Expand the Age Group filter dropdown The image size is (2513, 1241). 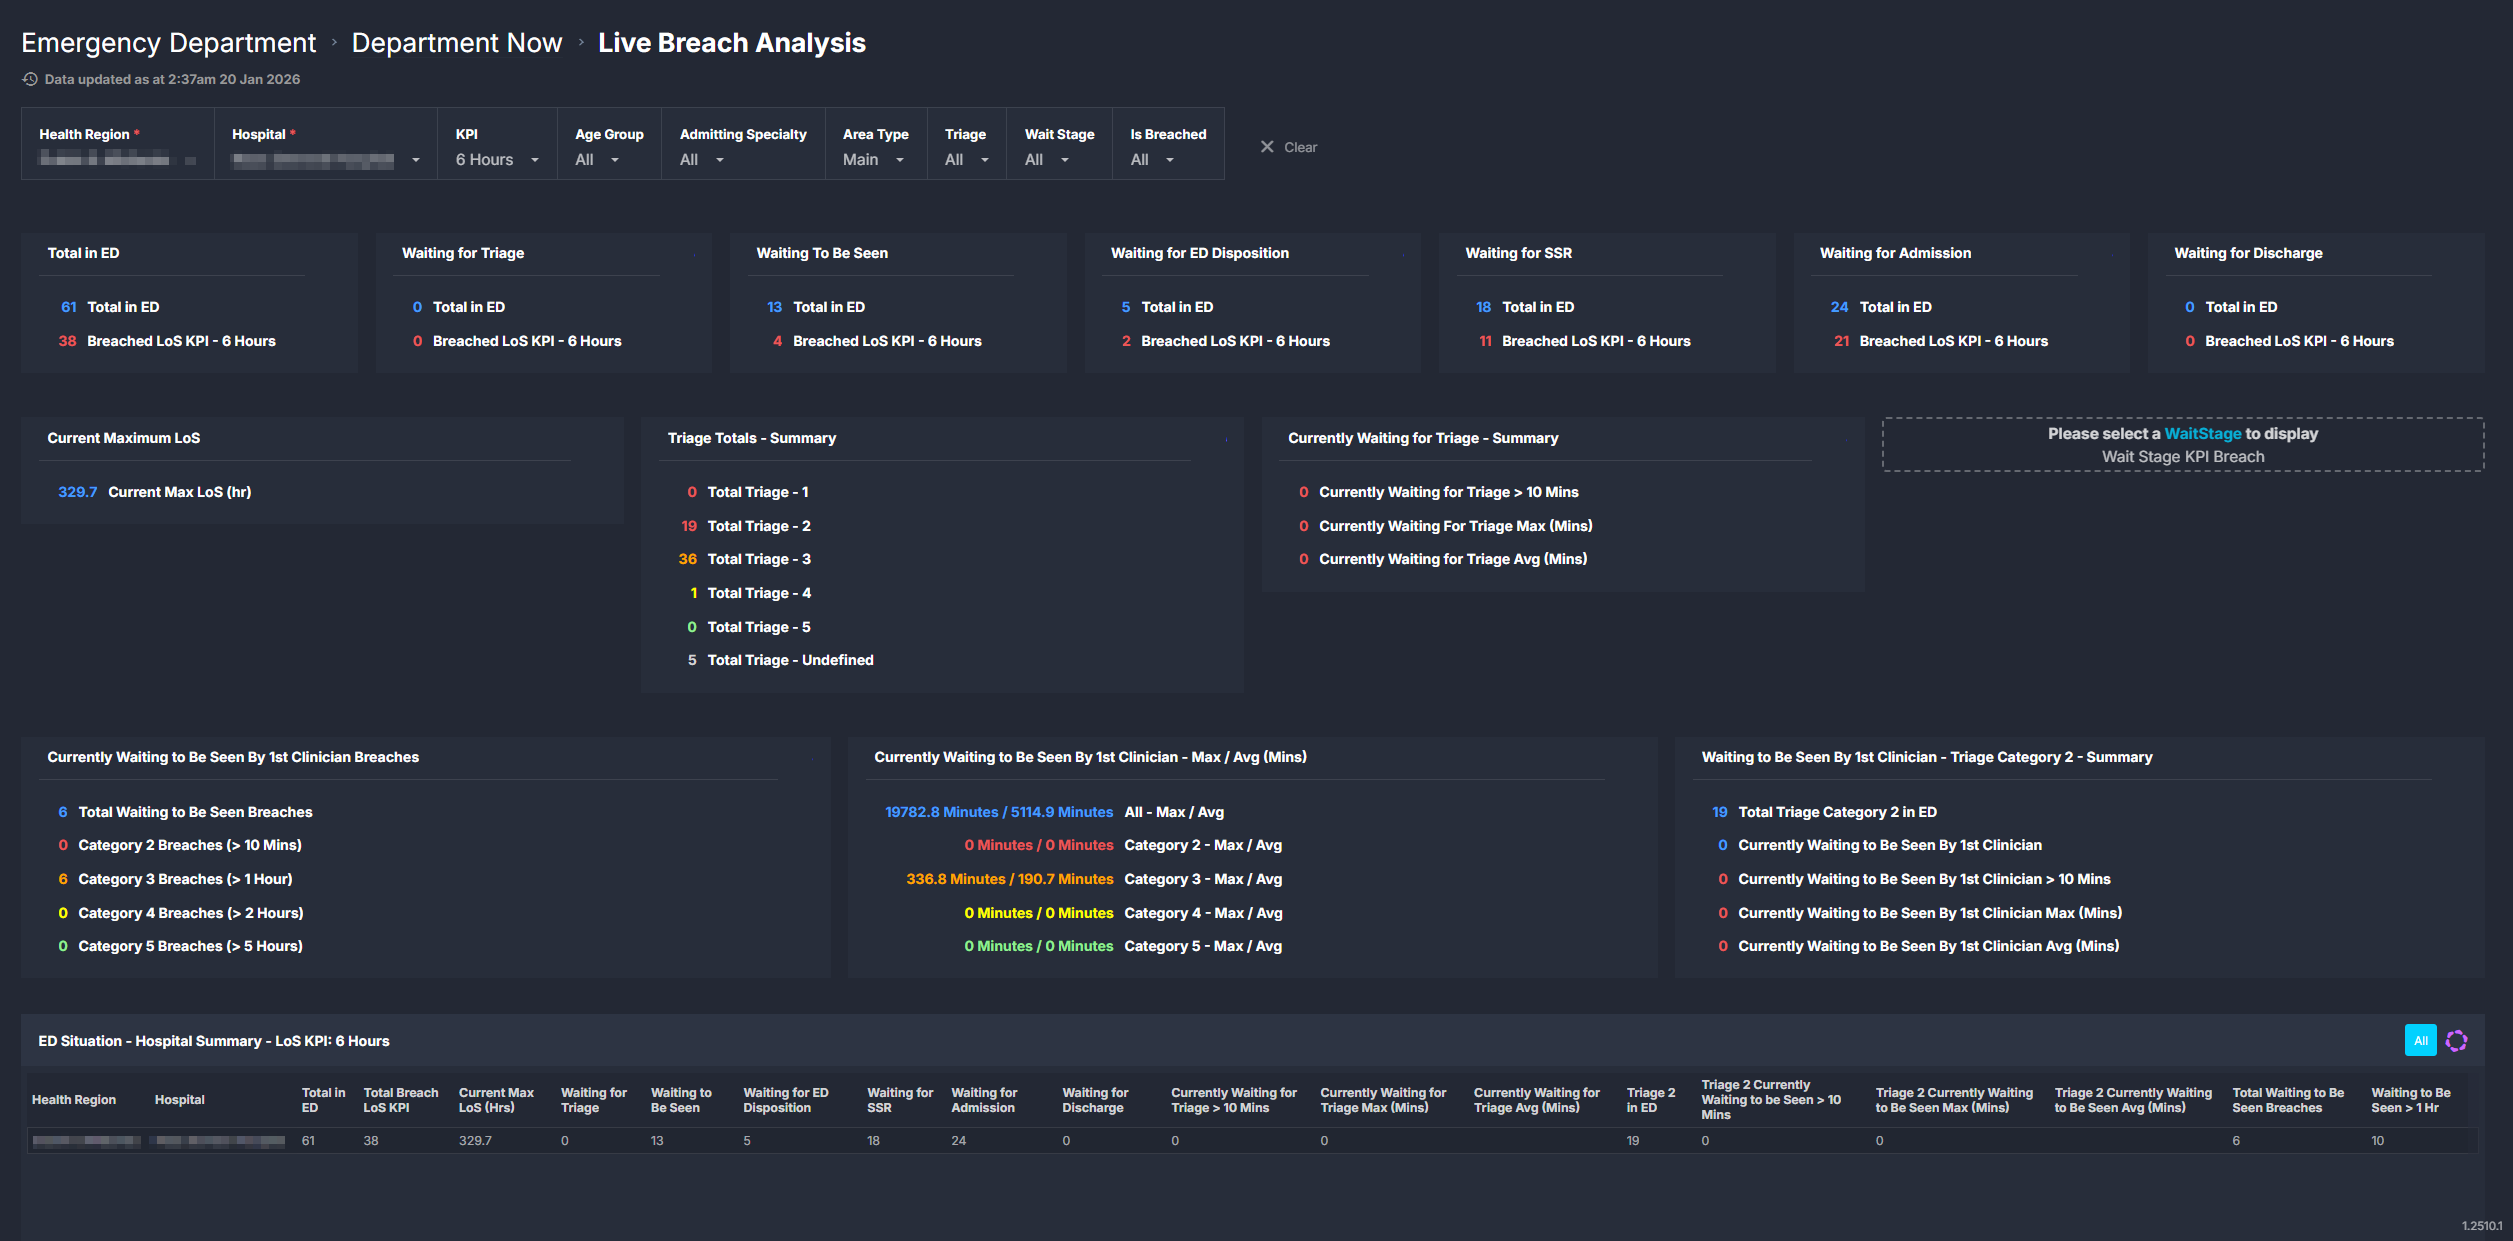(x=597, y=160)
